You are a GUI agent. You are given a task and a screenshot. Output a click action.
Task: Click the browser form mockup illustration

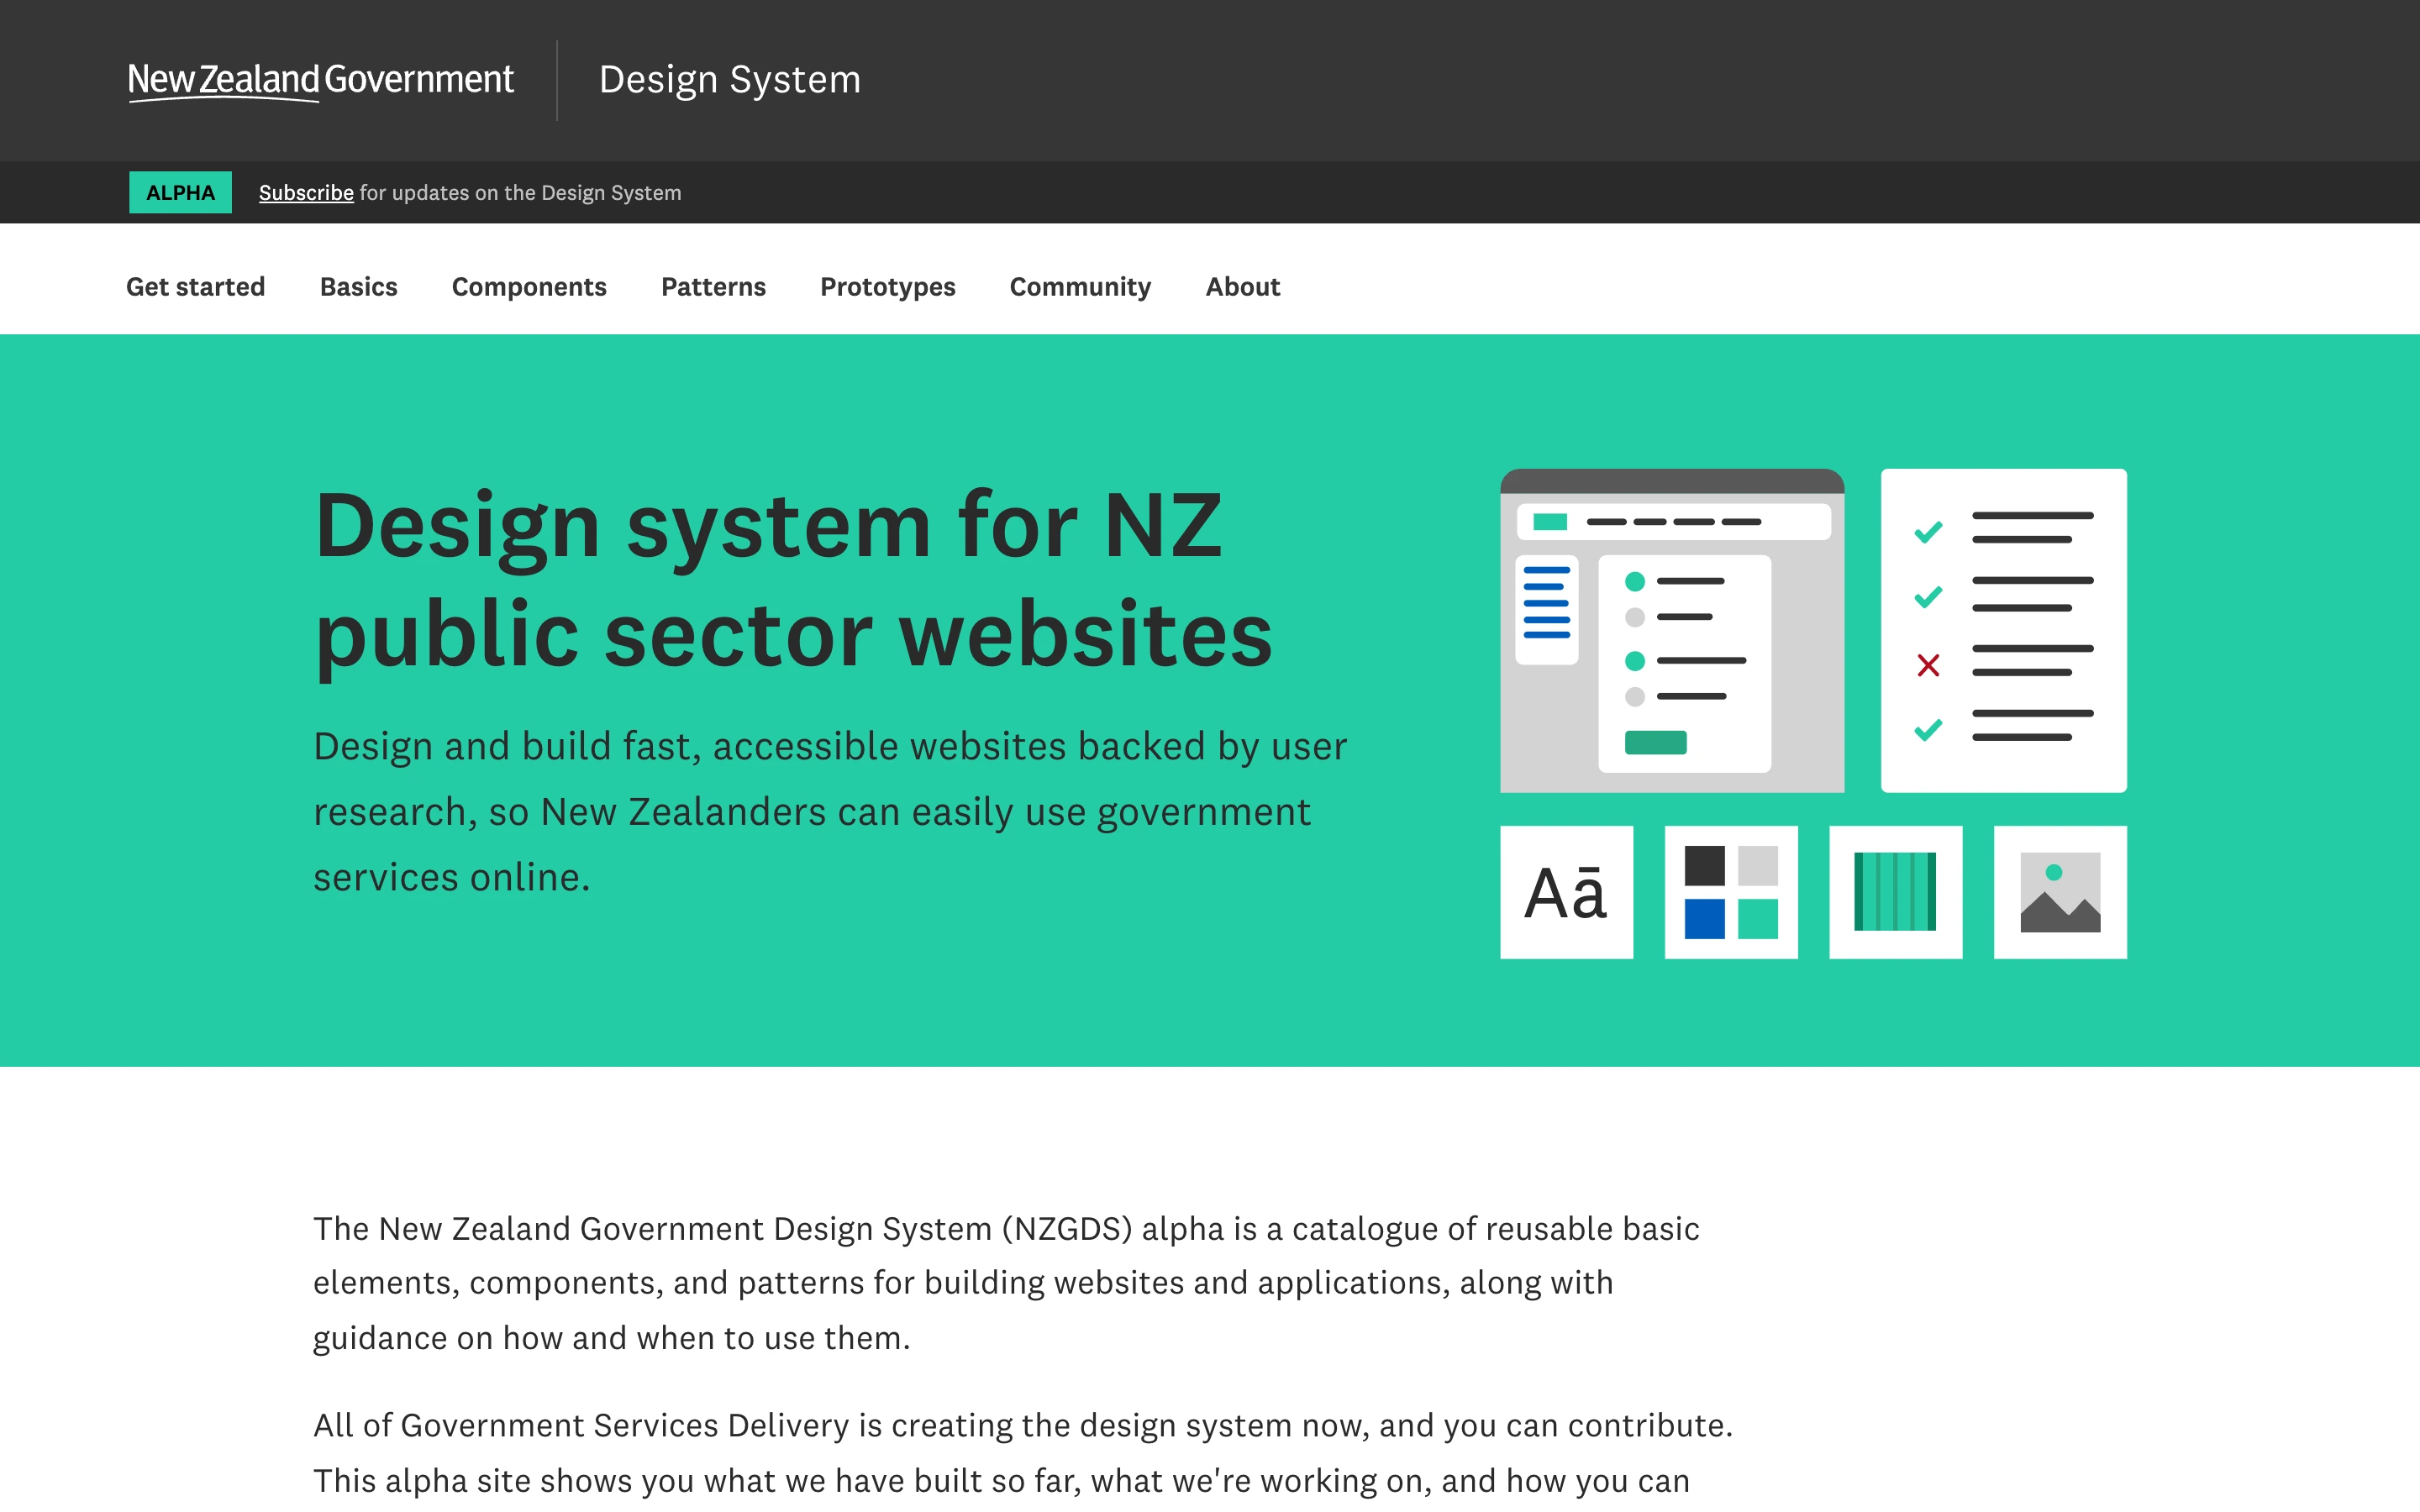pos(1672,630)
